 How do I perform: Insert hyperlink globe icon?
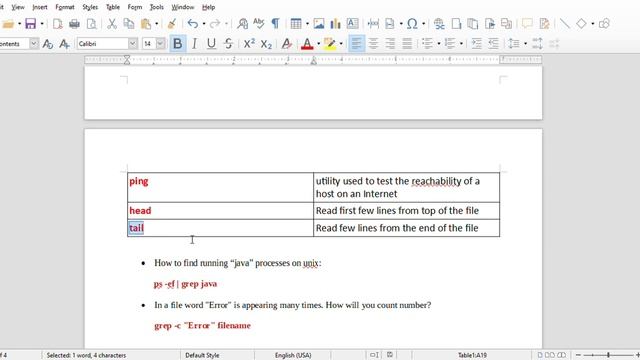point(439,24)
